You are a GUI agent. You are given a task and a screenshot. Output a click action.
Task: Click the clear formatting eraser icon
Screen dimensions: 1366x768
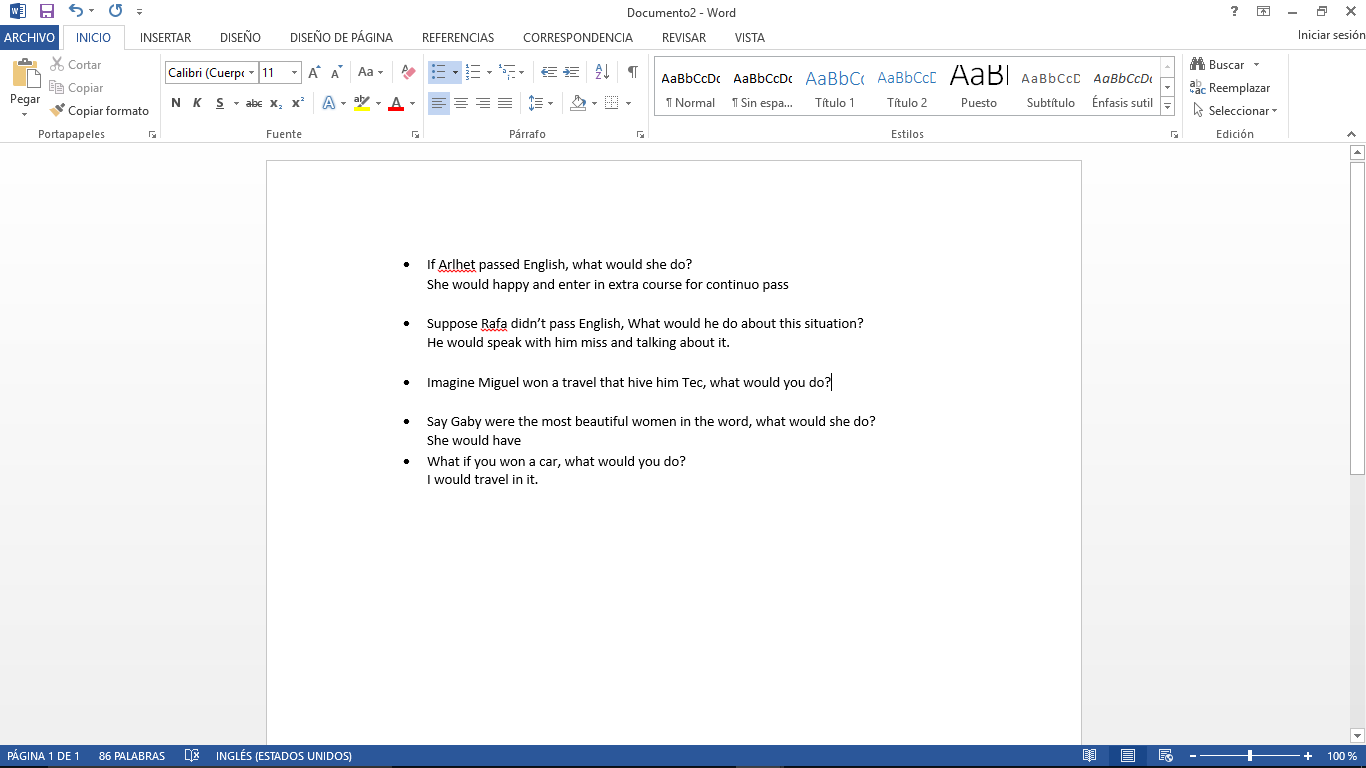[x=408, y=72]
